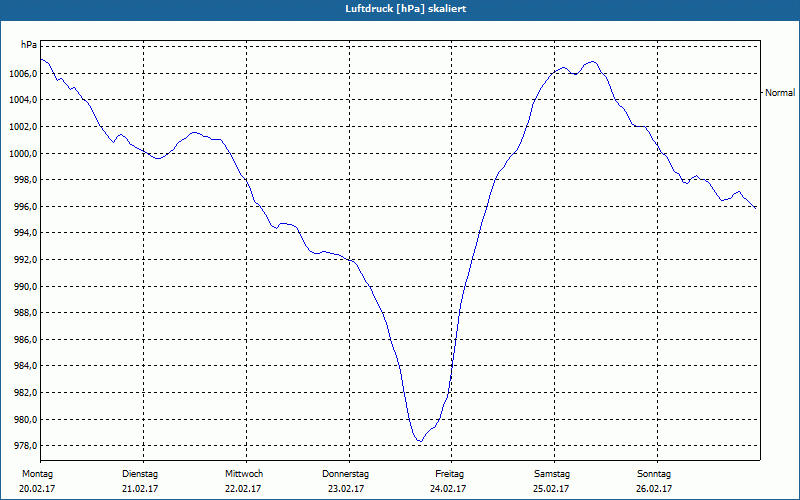Click the 994,0 y-axis value
Image resolution: width=800 pixels, height=500 pixels.
click(25, 233)
